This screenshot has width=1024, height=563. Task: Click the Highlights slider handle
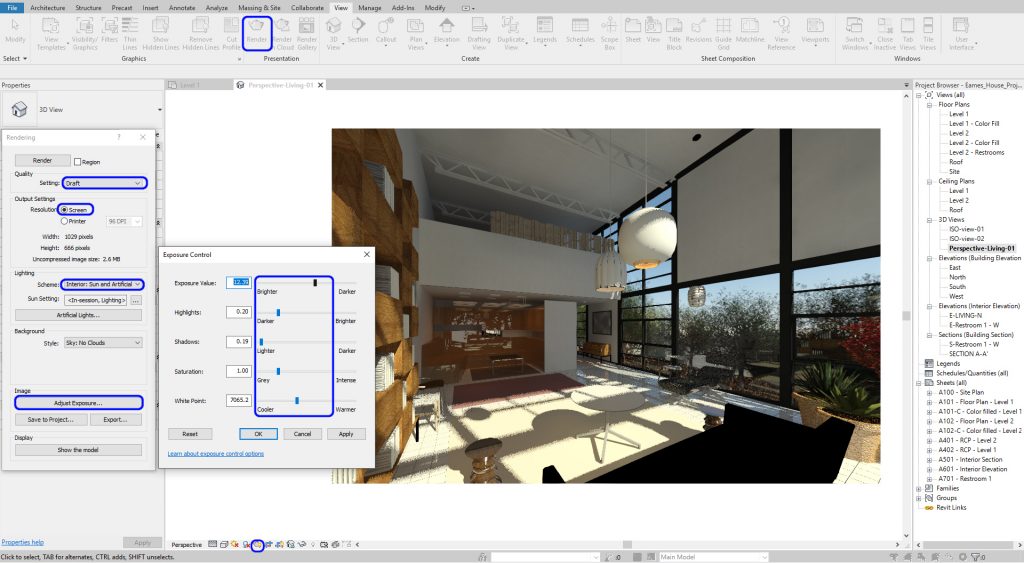pos(278,313)
